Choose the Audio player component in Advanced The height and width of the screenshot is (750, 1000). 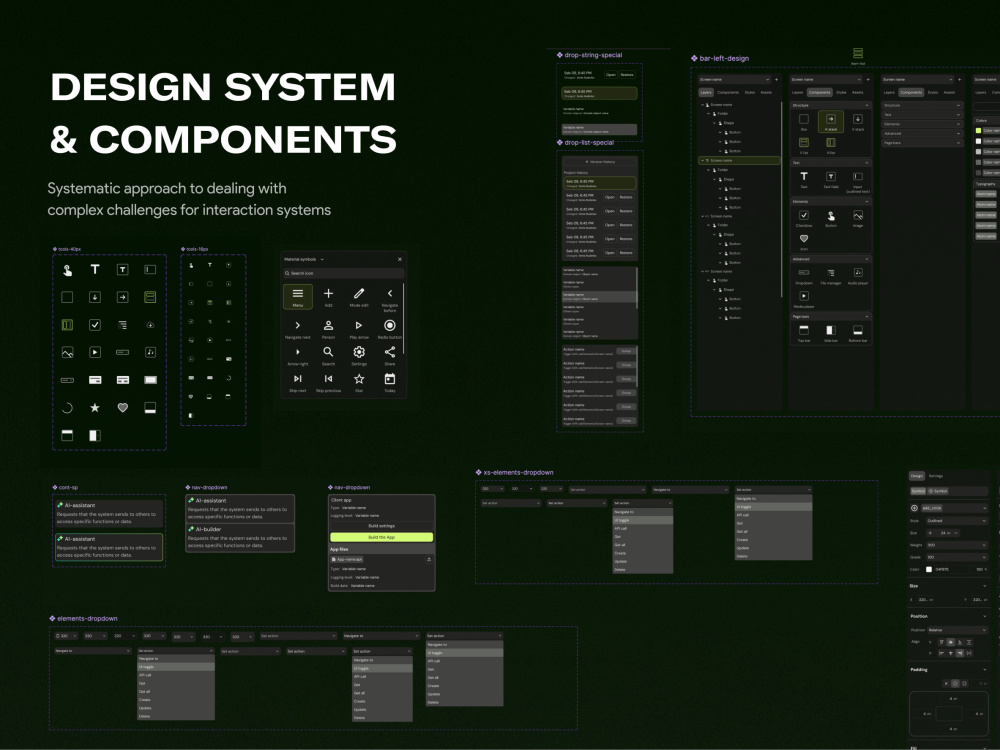pyautogui.click(x=858, y=276)
